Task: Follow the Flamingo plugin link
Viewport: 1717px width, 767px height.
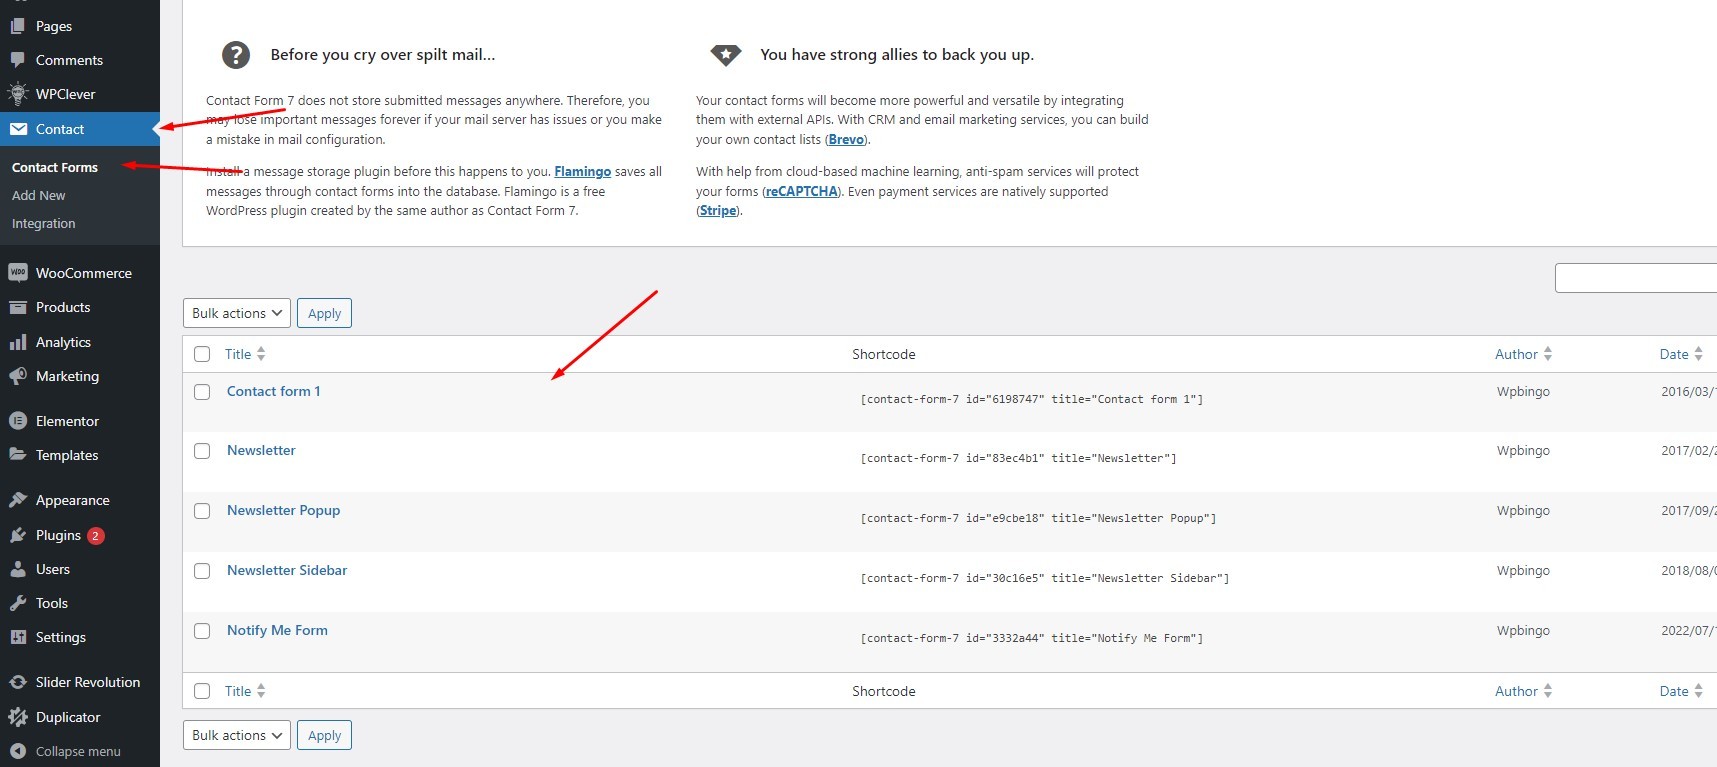Action: click(x=582, y=172)
